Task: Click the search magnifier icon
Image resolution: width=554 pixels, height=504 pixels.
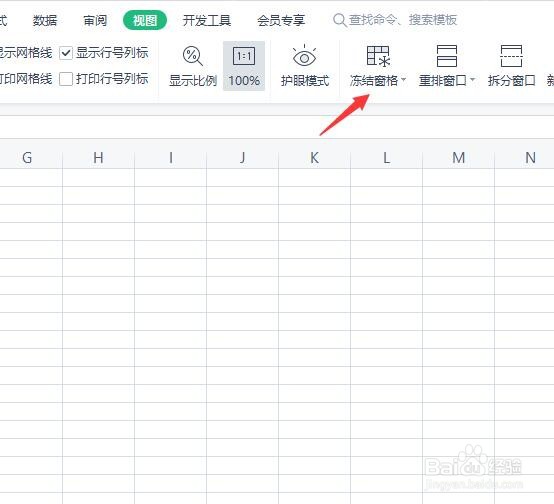Action: tap(340, 20)
